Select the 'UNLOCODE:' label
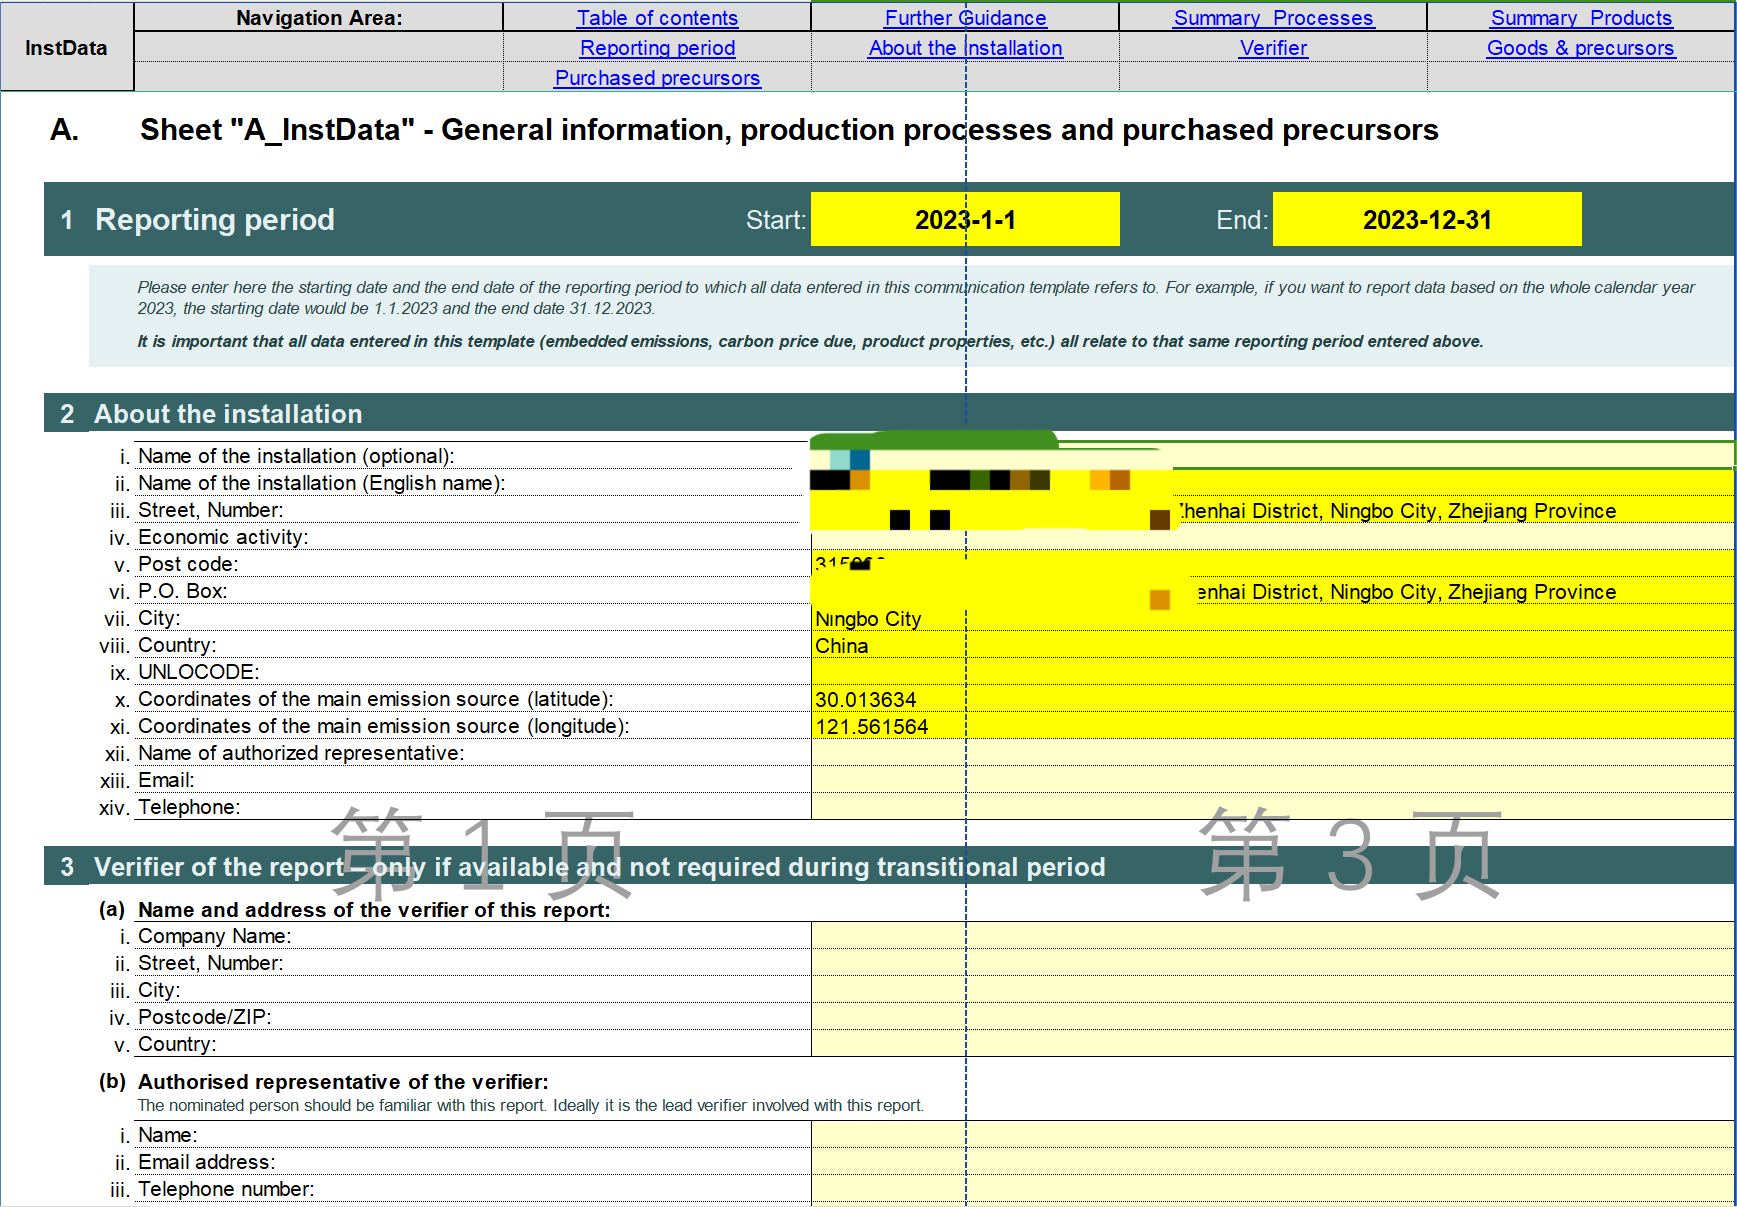 (x=199, y=672)
